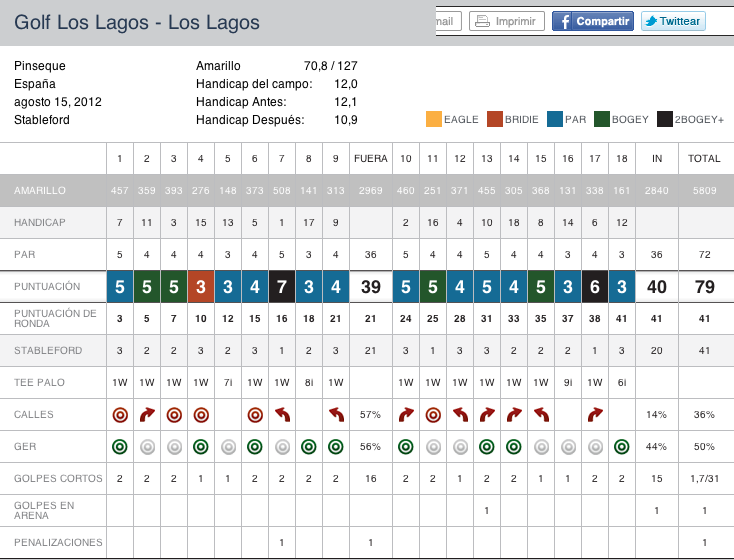Click the red BRIDIE legend swatch
Viewport: 734px width, 560px height.
click(495, 119)
